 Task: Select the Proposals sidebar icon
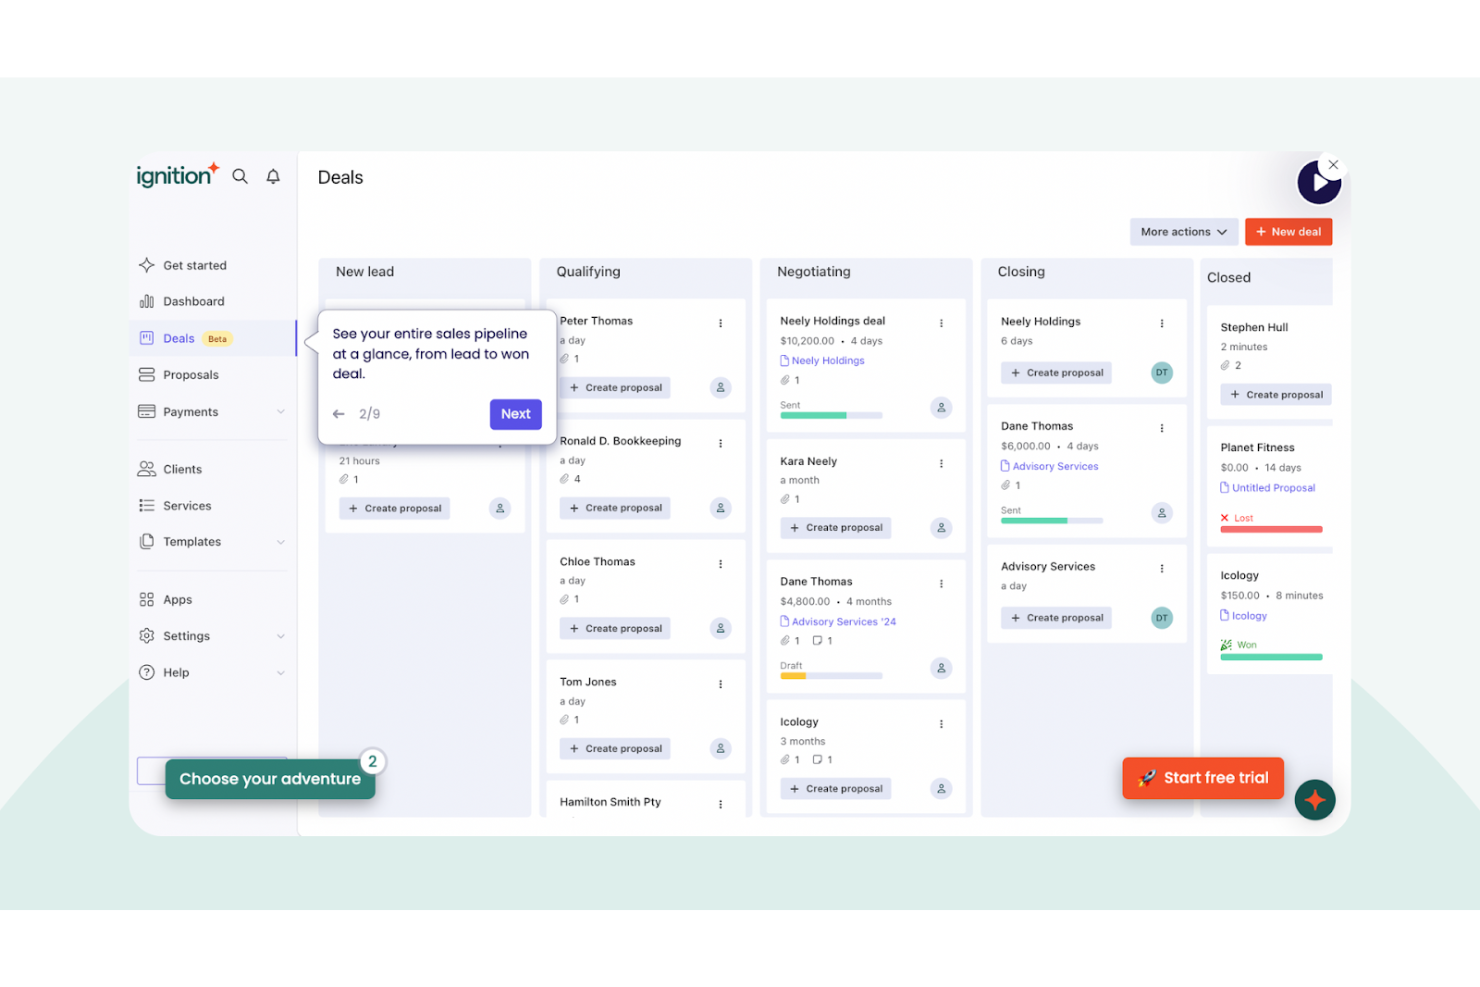147,374
